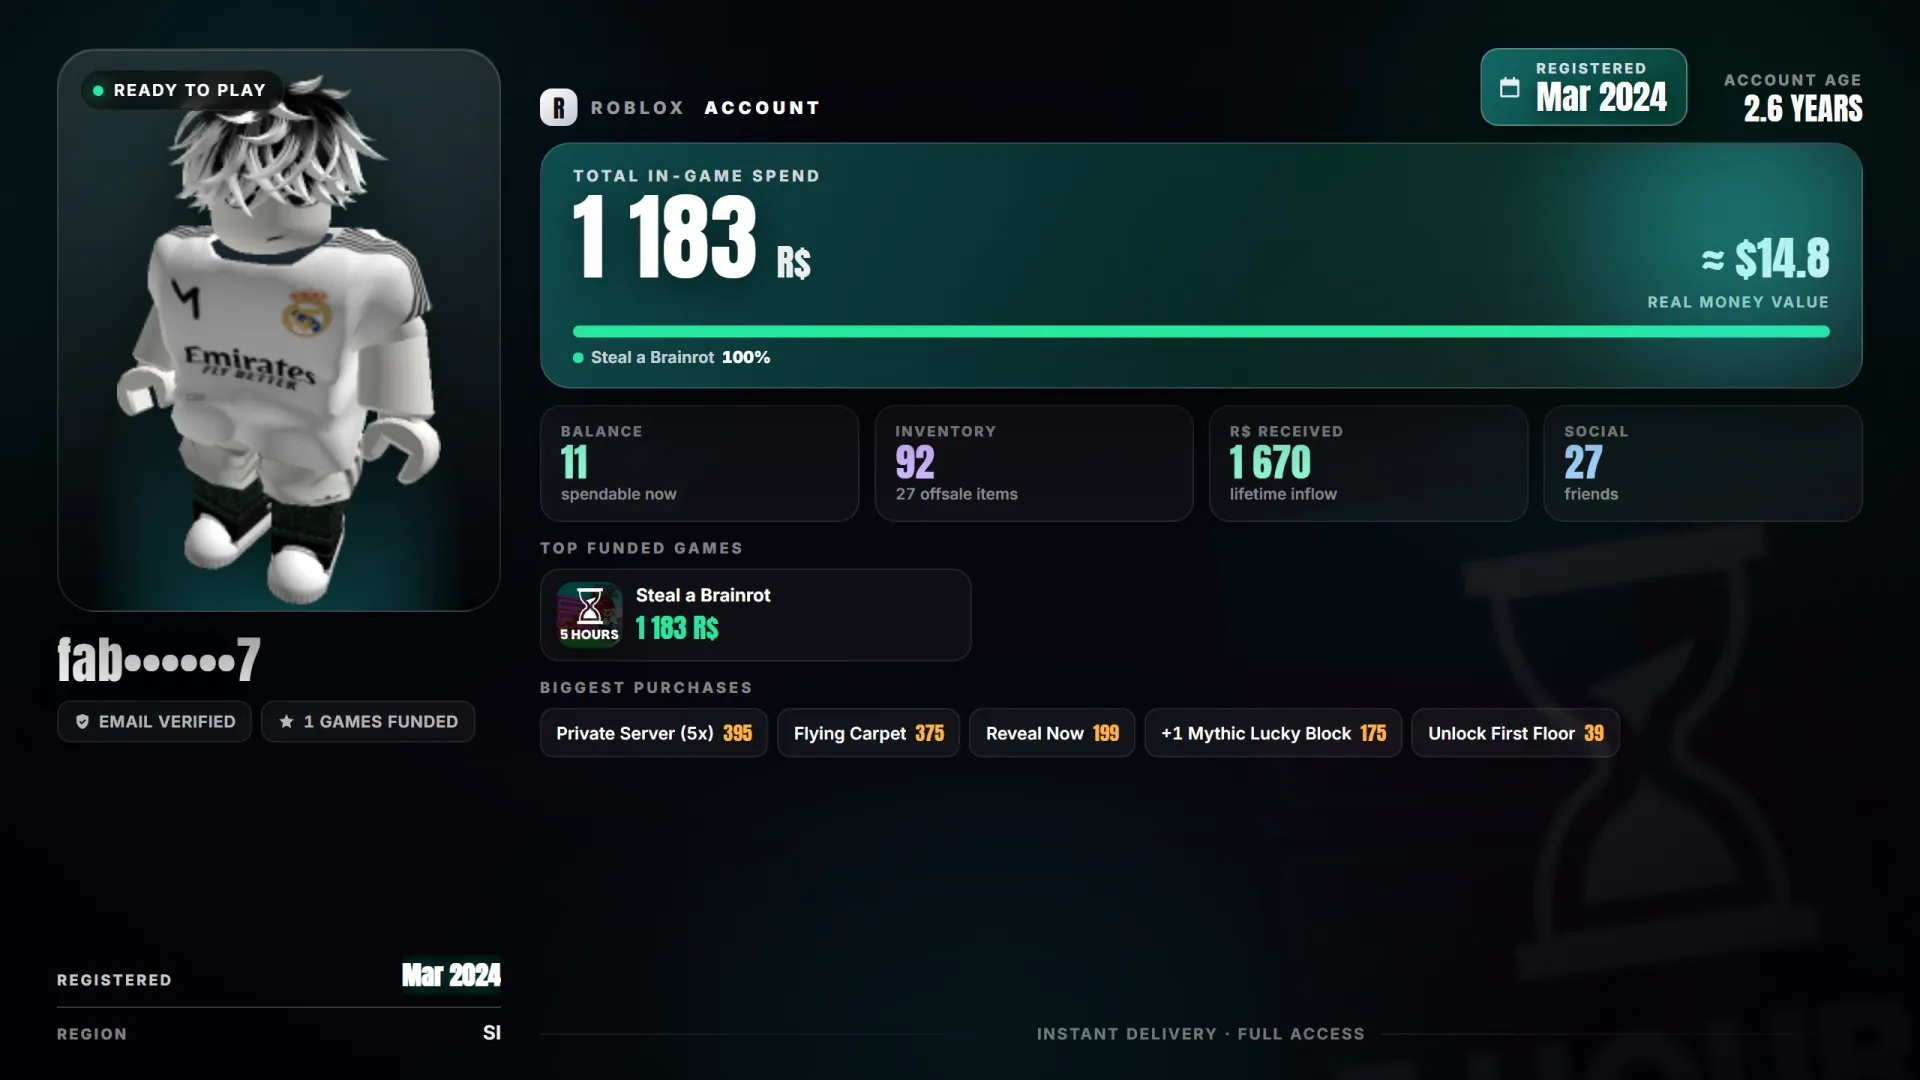Open the R$ Received 1 670 card
Image resolution: width=1920 pixels, height=1080 pixels.
click(1368, 463)
